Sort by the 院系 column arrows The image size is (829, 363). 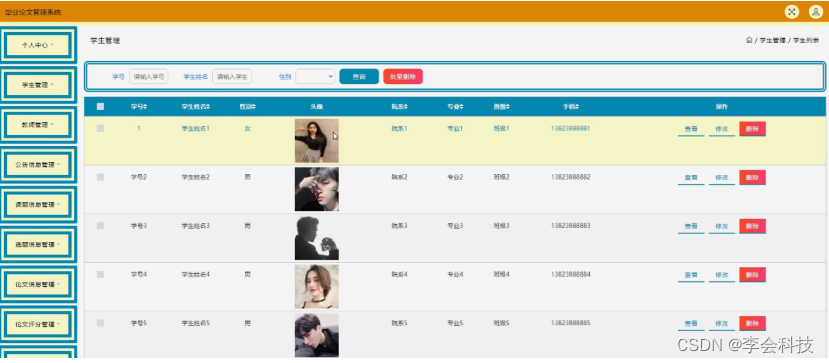(406, 107)
